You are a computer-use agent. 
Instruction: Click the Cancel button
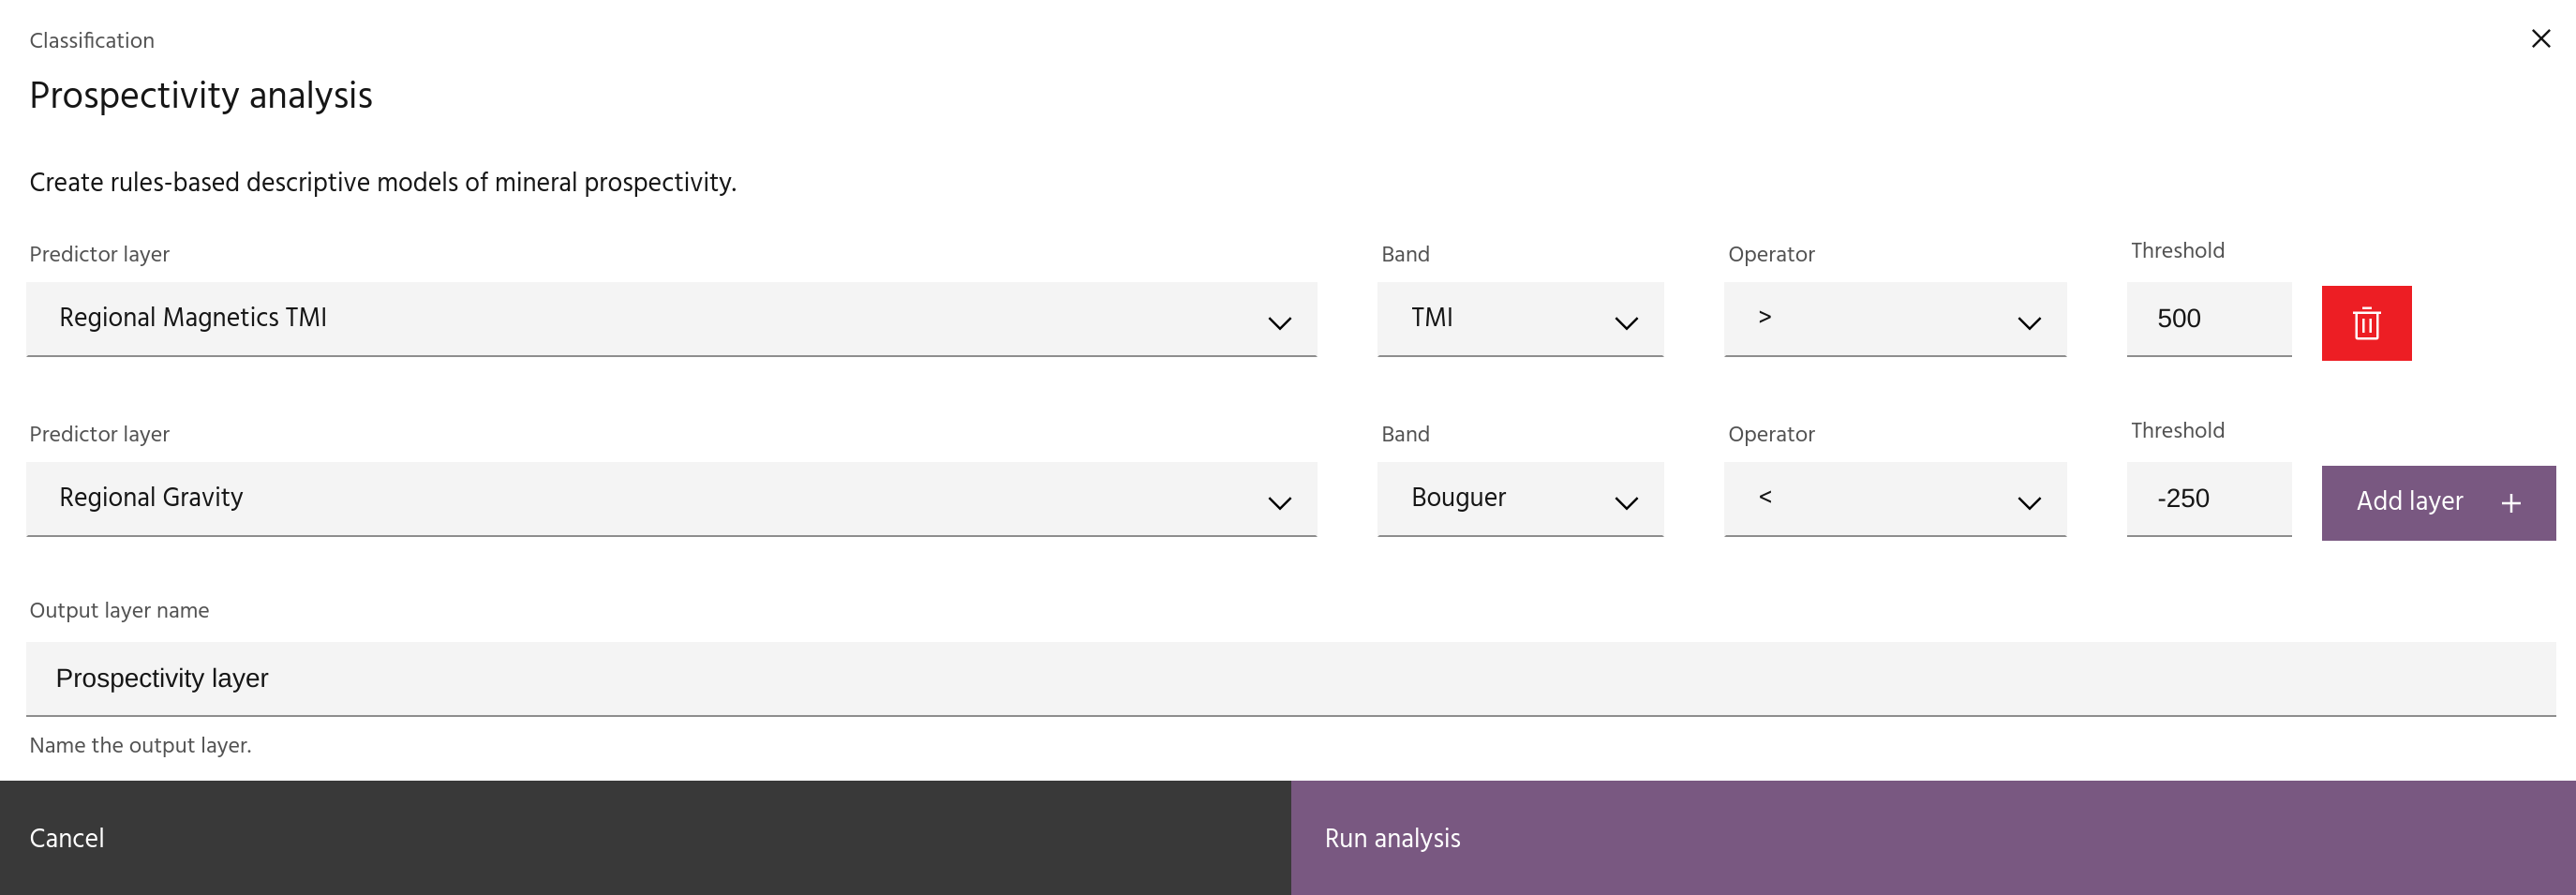(645, 838)
